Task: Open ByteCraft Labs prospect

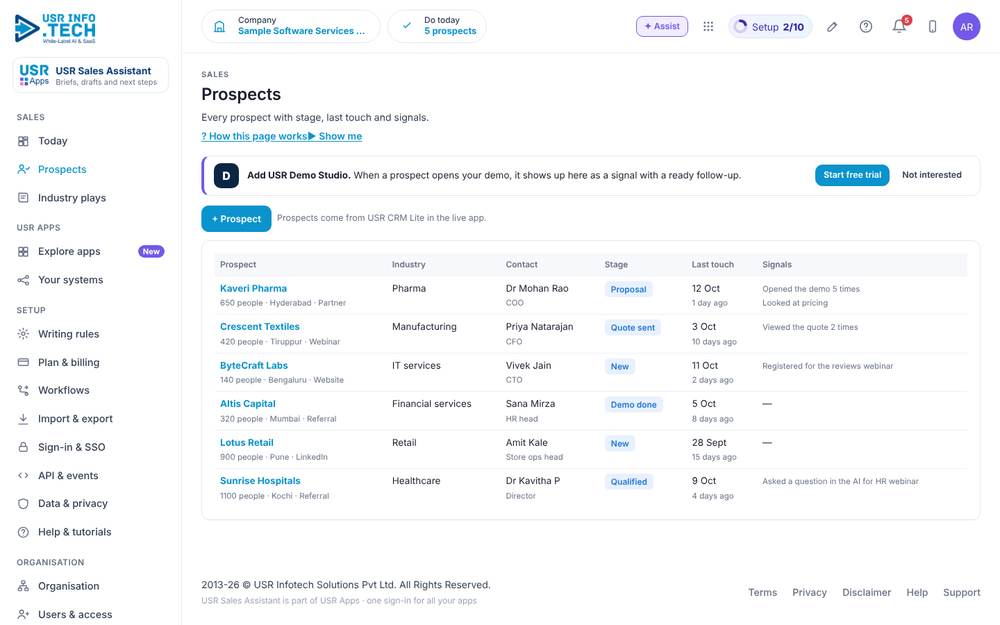Action: click(x=254, y=365)
